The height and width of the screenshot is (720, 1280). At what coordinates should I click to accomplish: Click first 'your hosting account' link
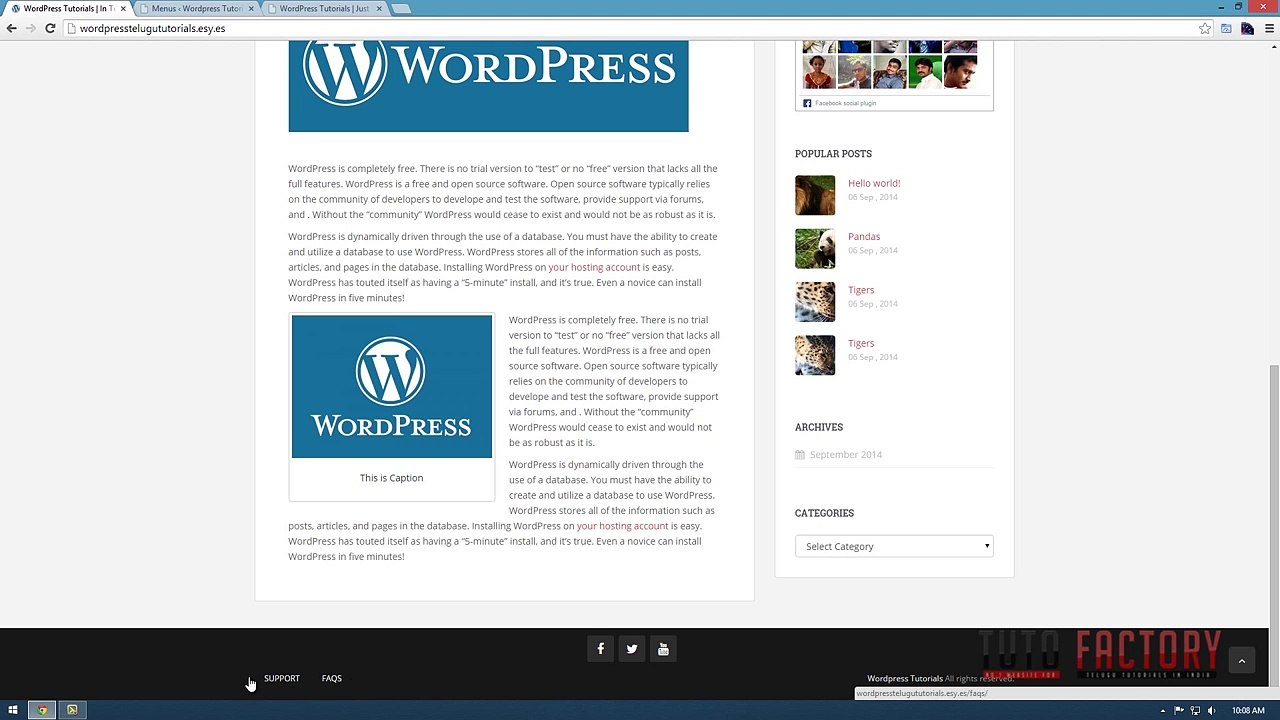coord(594,267)
